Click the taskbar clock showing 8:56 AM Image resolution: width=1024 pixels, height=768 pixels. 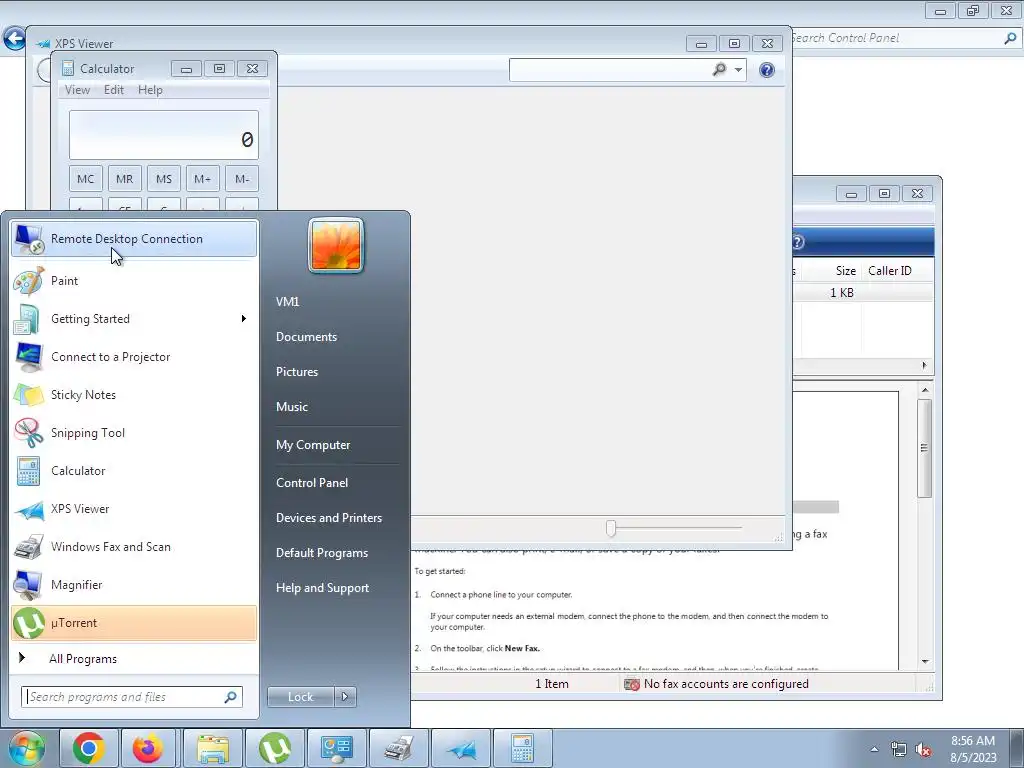(973, 749)
